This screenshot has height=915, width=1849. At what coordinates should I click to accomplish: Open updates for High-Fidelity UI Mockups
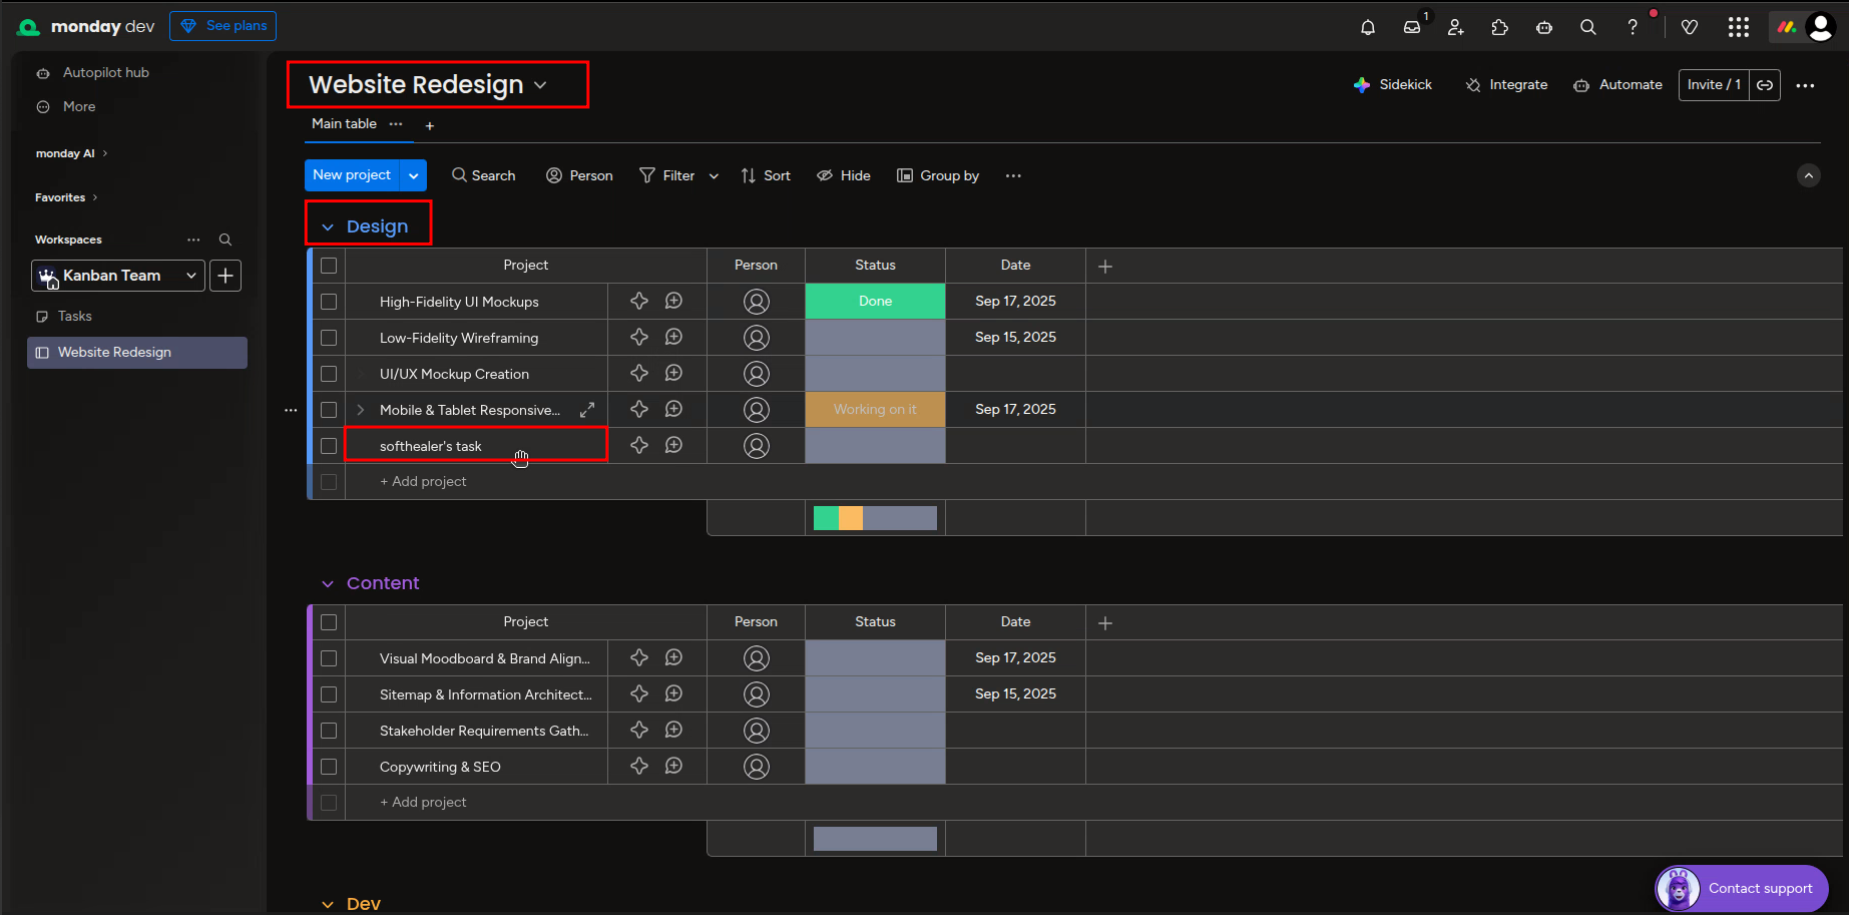[674, 301]
